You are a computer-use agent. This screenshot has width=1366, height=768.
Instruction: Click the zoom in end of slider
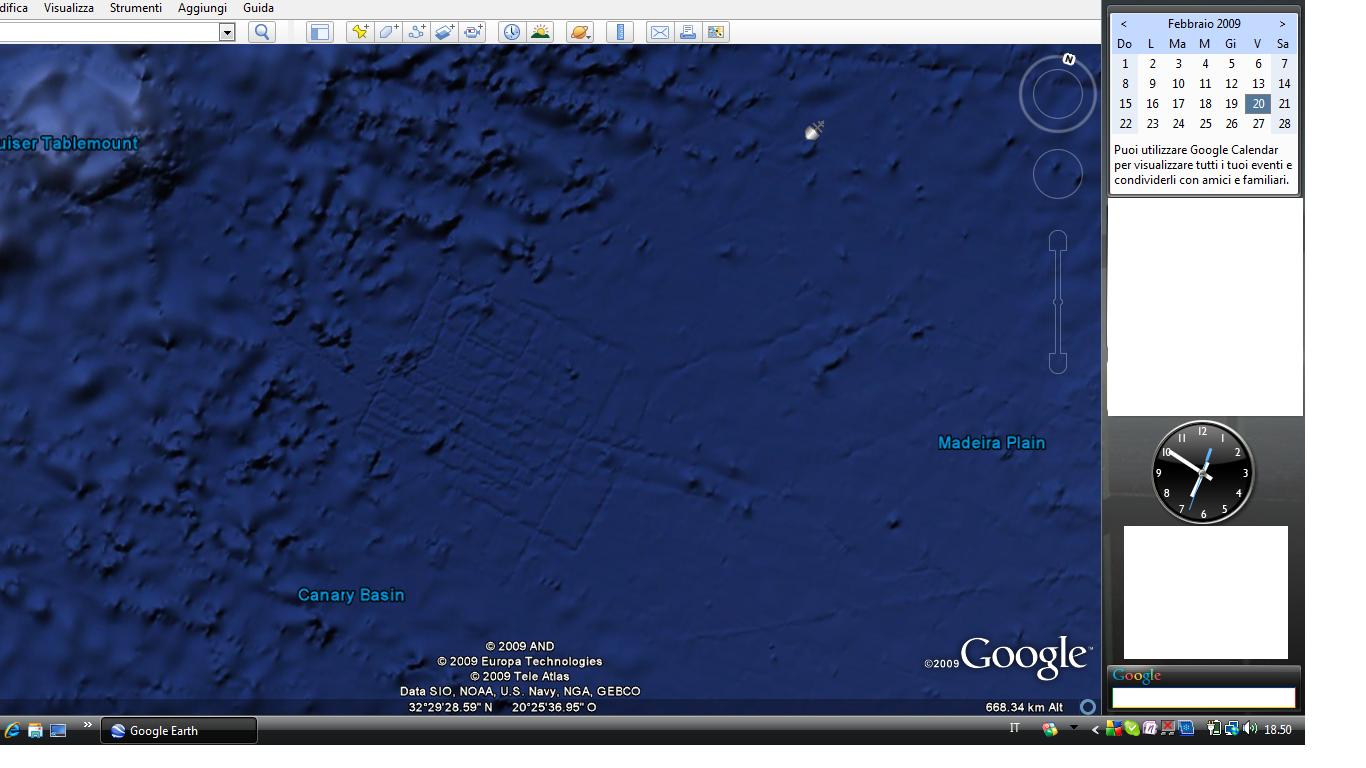[1058, 241]
